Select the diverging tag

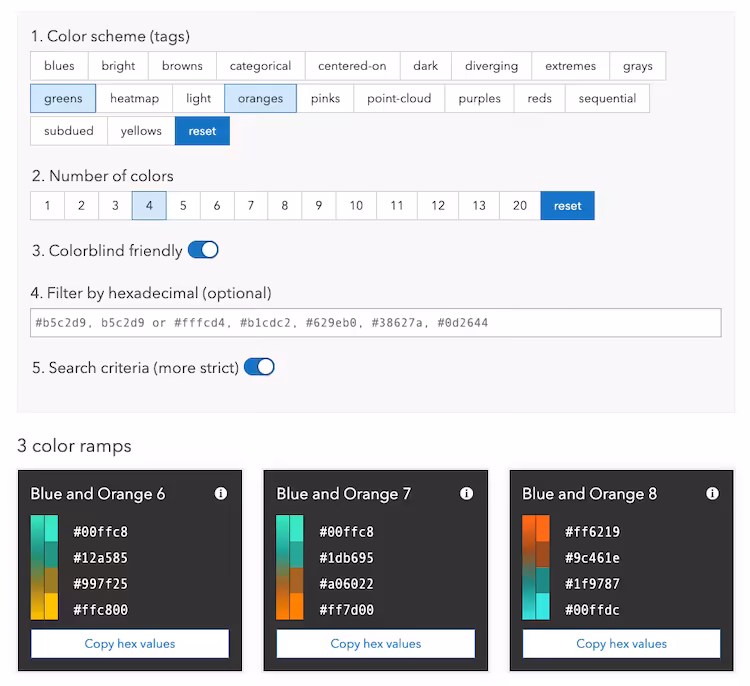pos(491,66)
